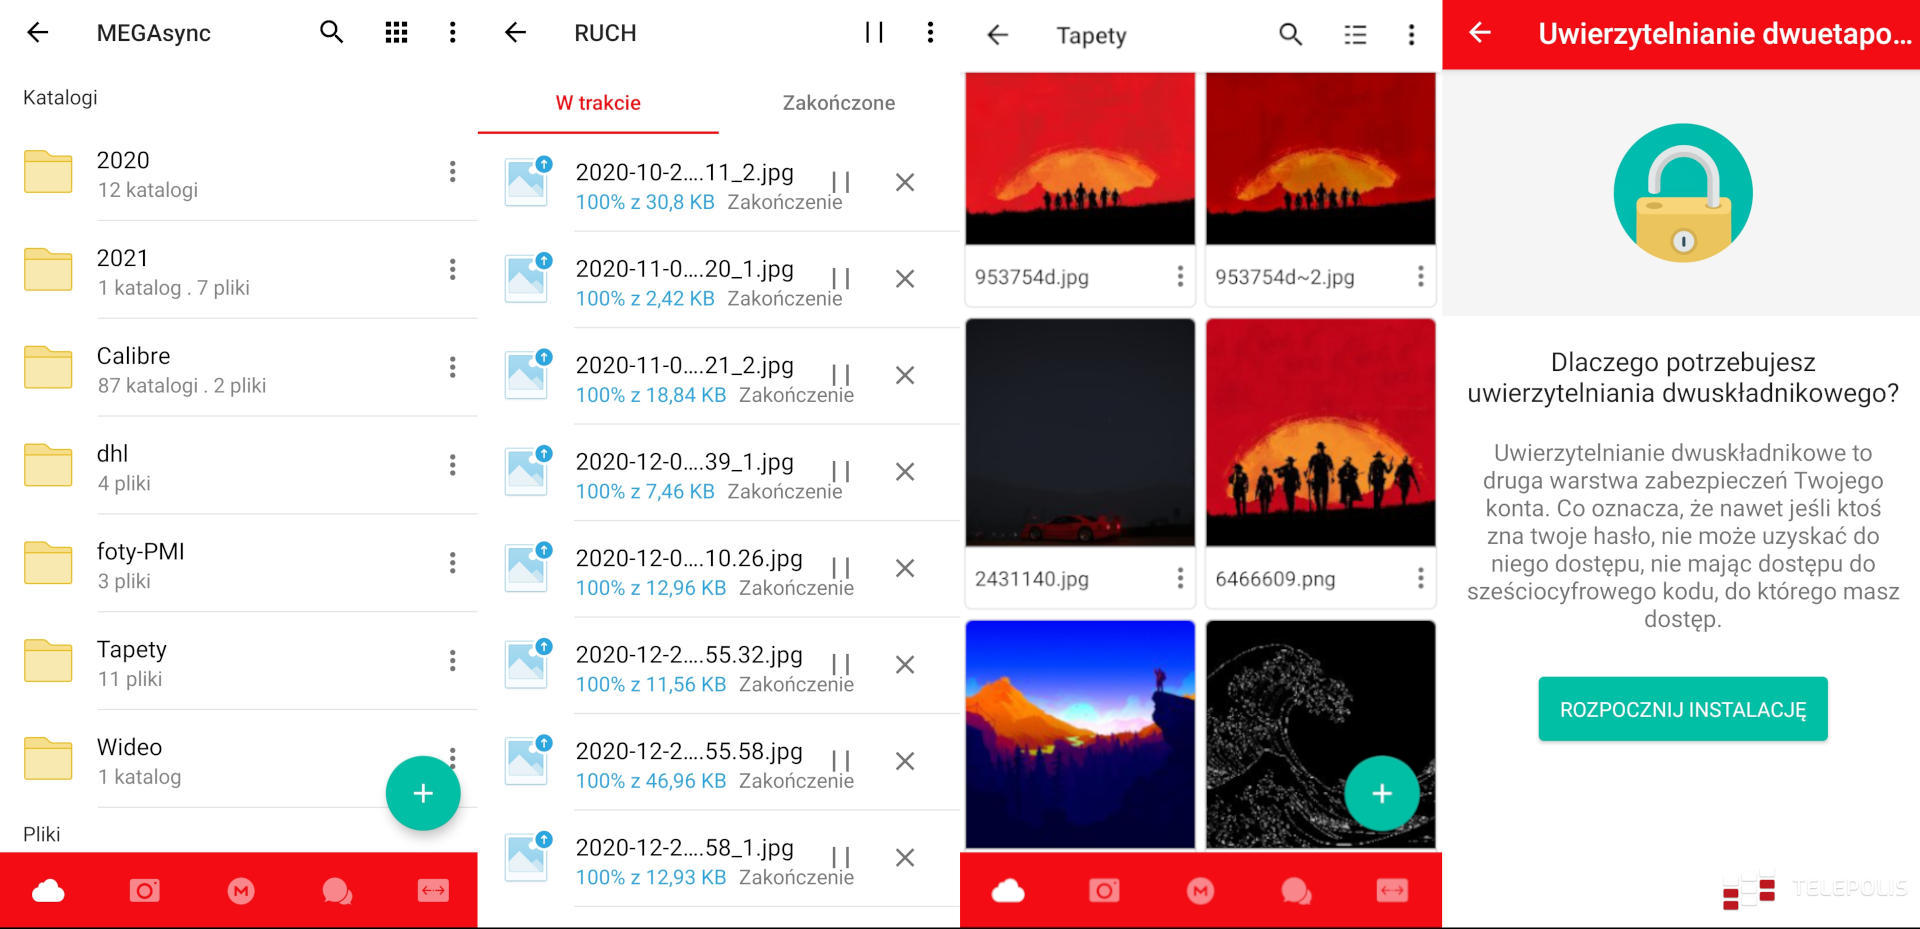
Task: Click the search icon in MEGAsync header
Action: pyautogui.click(x=331, y=33)
